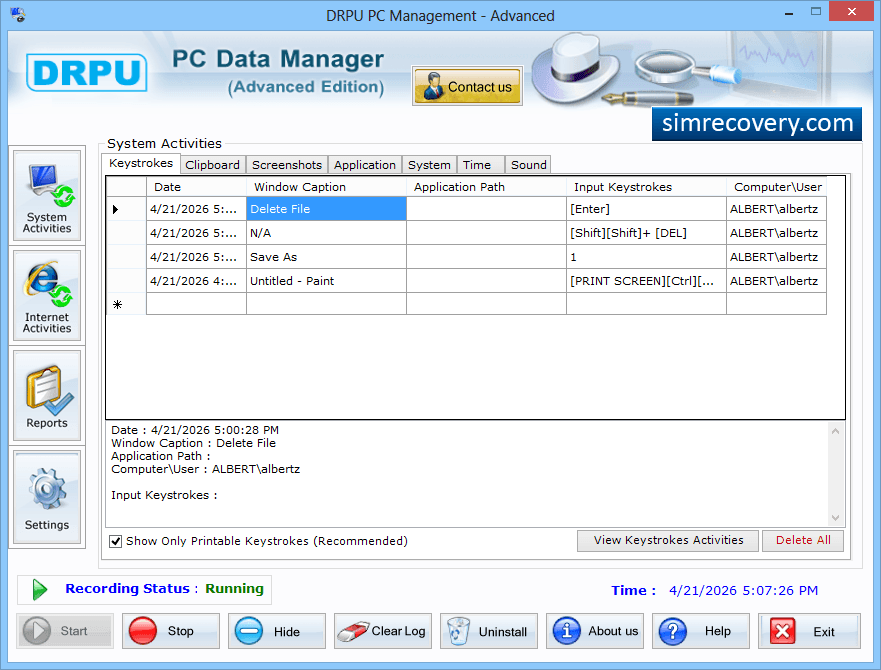Click the Contact us button
The image size is (881, 670).
[x=467, y=86]
